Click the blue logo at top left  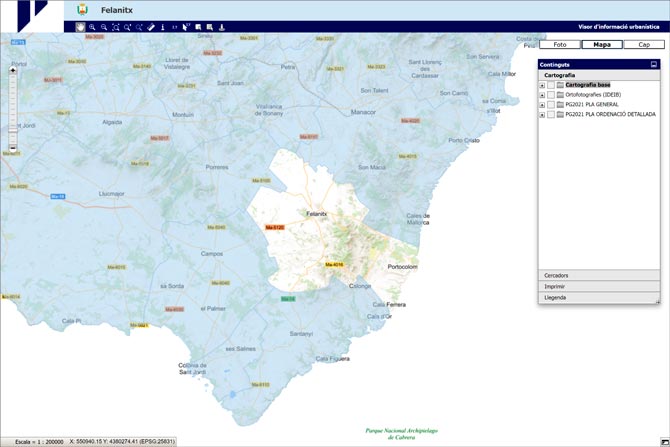[32, 15]
